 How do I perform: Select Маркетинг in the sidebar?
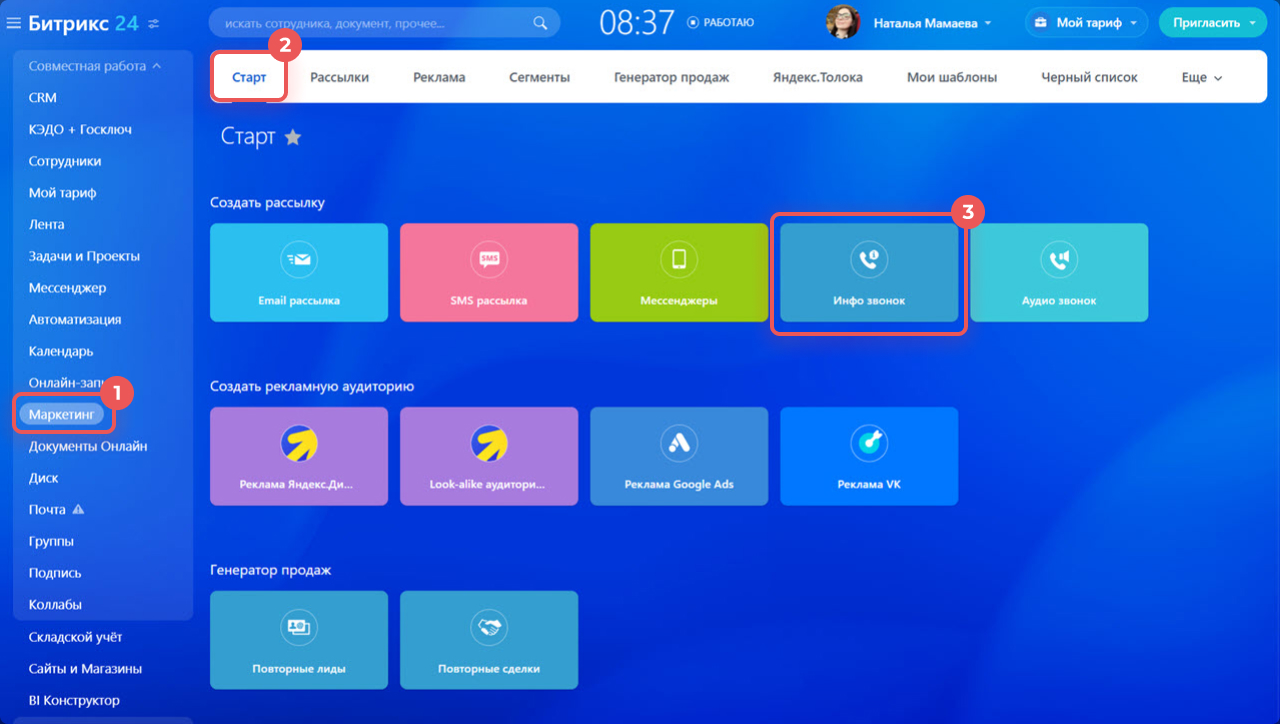(61, 414)
